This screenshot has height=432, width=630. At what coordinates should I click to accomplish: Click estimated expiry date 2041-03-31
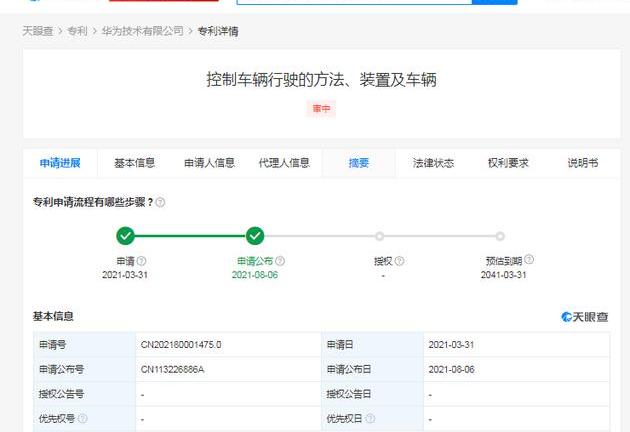pos(503,275)
